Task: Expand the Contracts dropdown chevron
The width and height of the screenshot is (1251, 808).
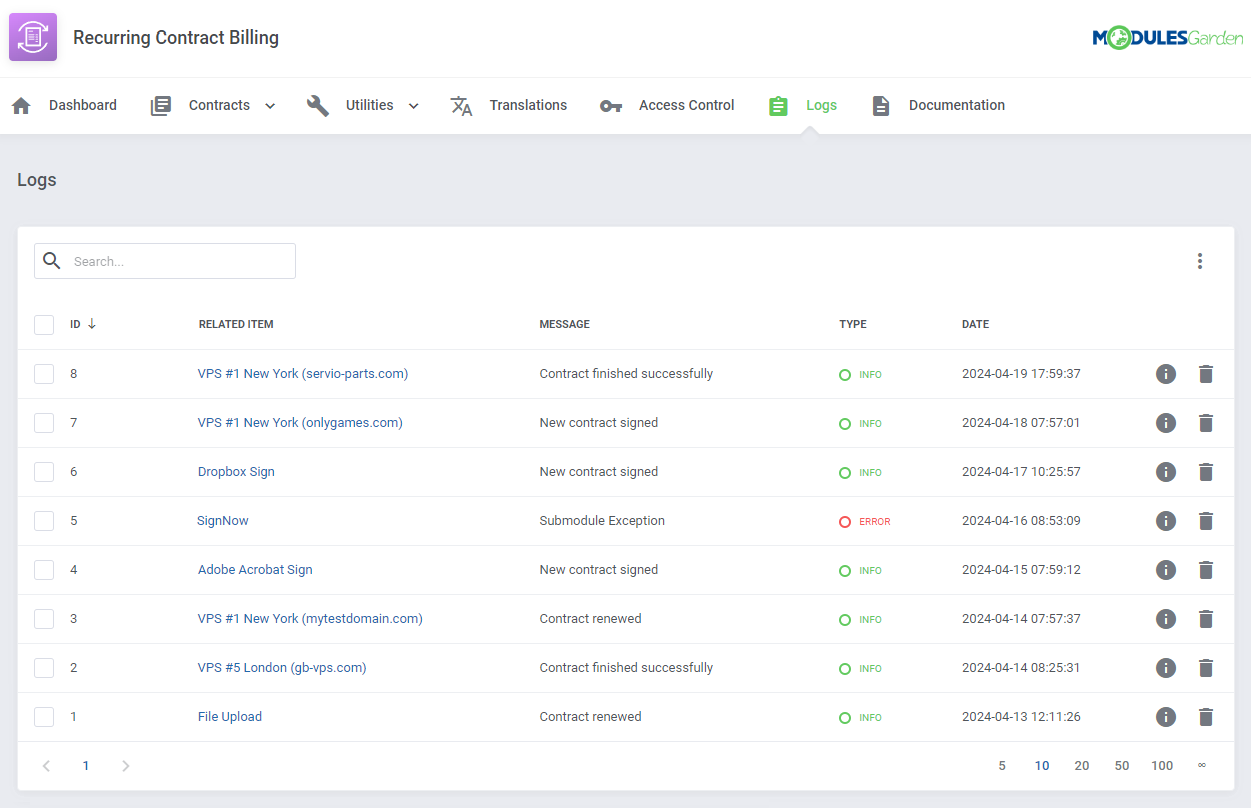Action: (270, 106)
